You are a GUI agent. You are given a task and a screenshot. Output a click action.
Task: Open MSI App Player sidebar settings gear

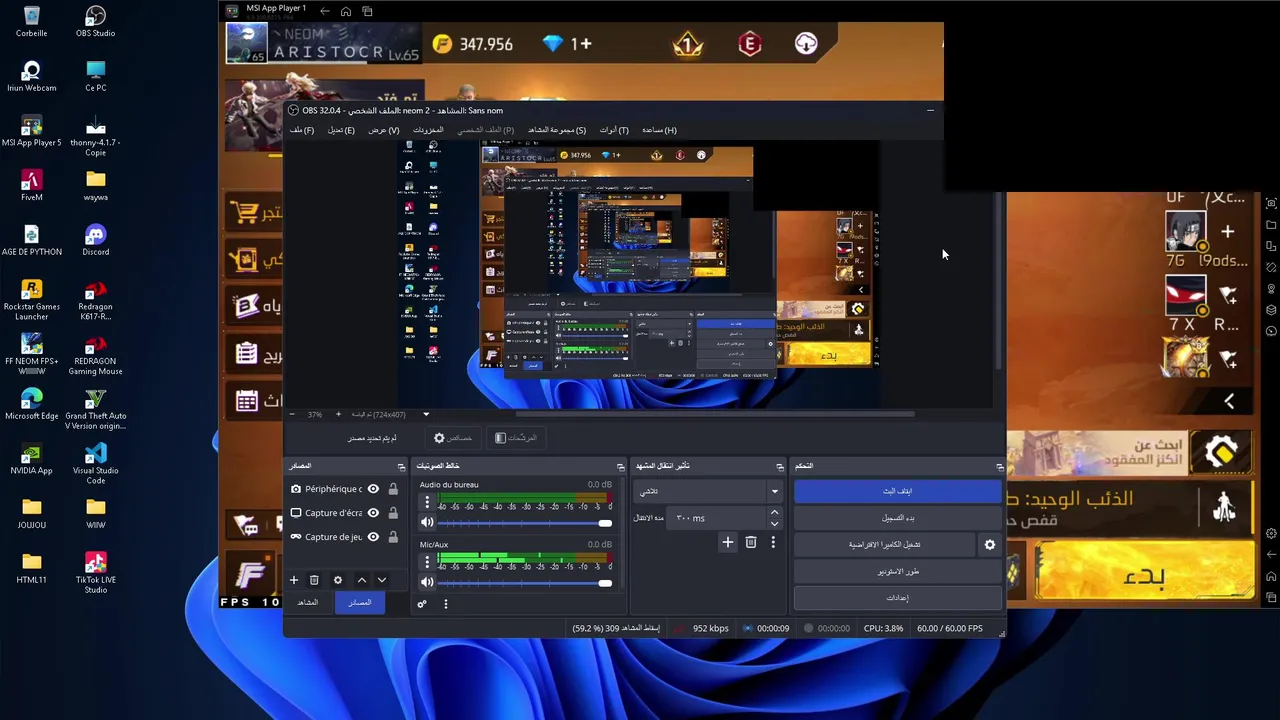tap(1271, 533)
